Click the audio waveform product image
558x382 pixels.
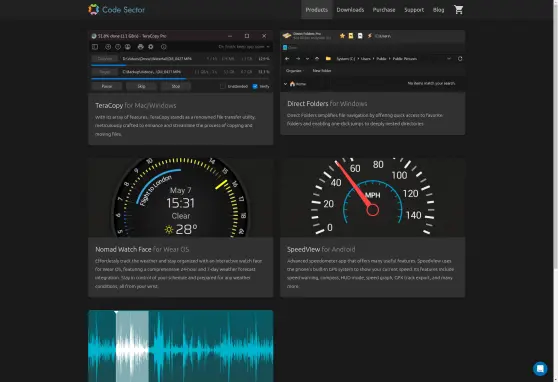180,346
